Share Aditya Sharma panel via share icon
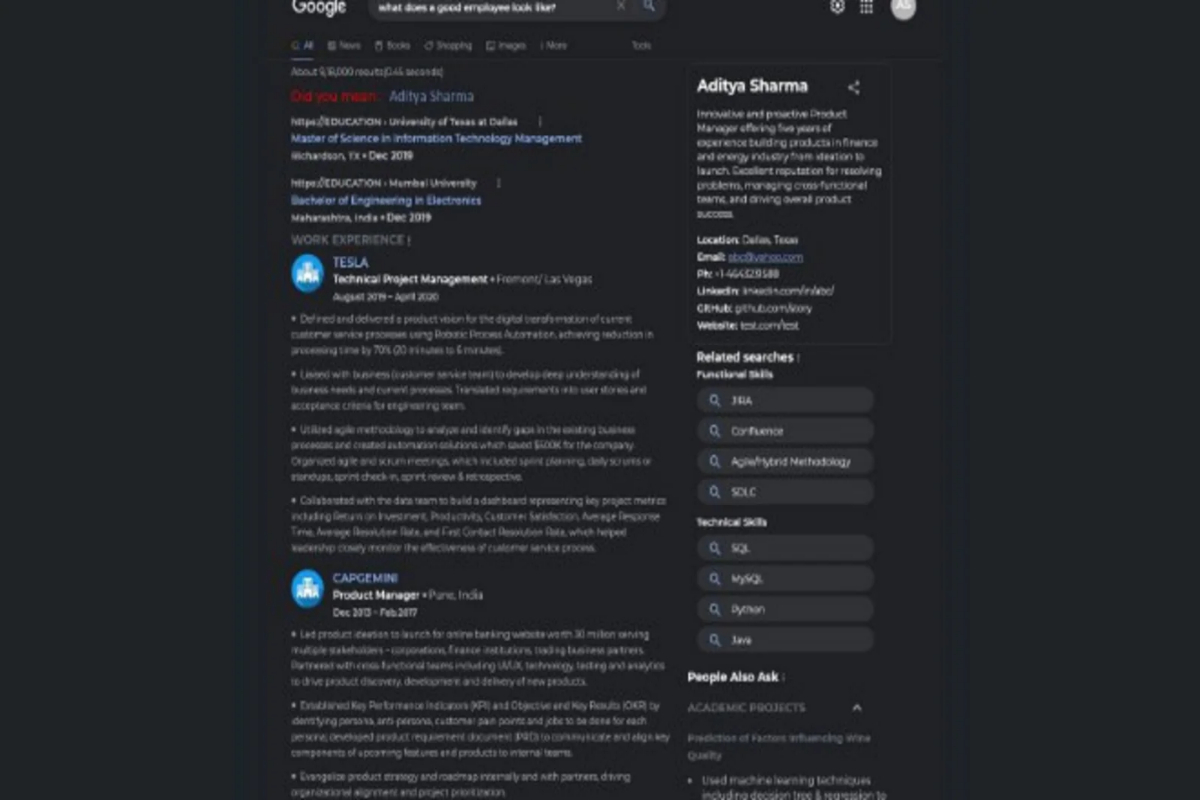The width and height of the screenshot is (1200, 800). pos(853,87)
